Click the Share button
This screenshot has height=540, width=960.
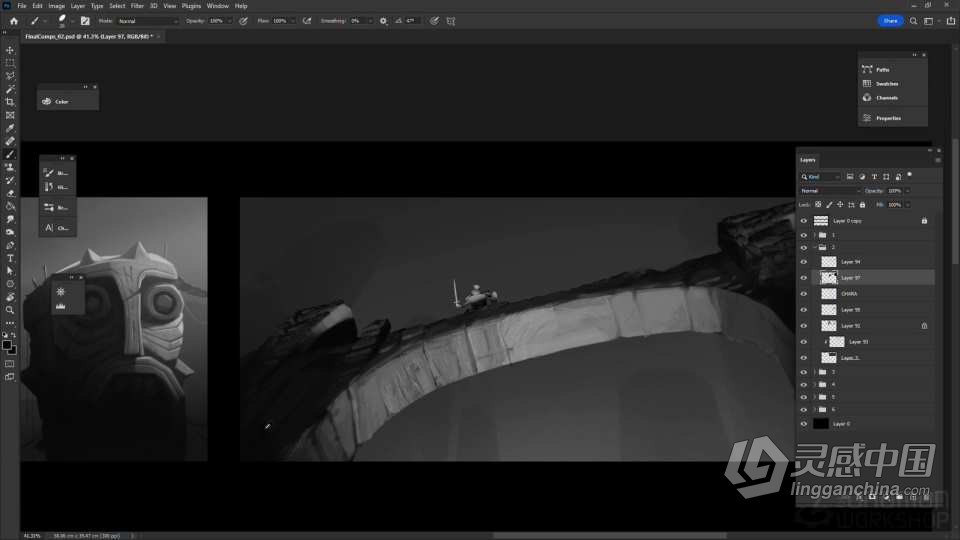[x=890, y=21]
